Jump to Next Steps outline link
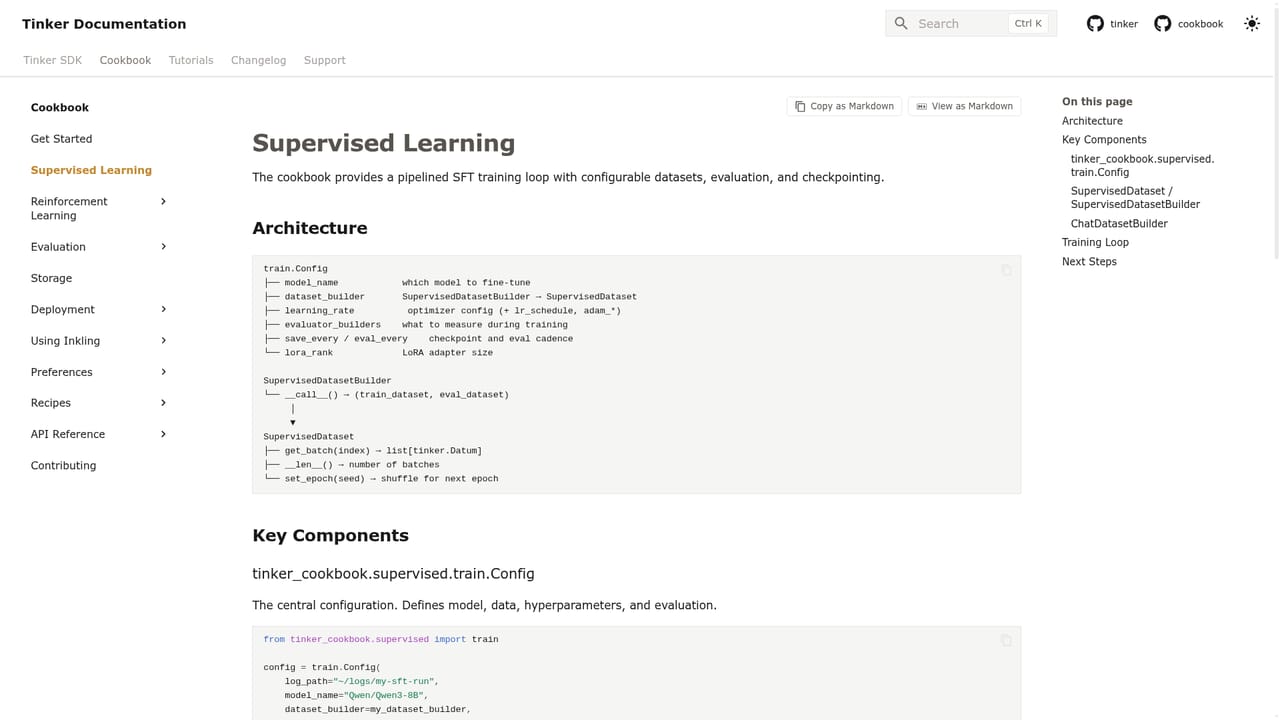The width and height of the screenshot is (1280, 720). (1089, 262)
